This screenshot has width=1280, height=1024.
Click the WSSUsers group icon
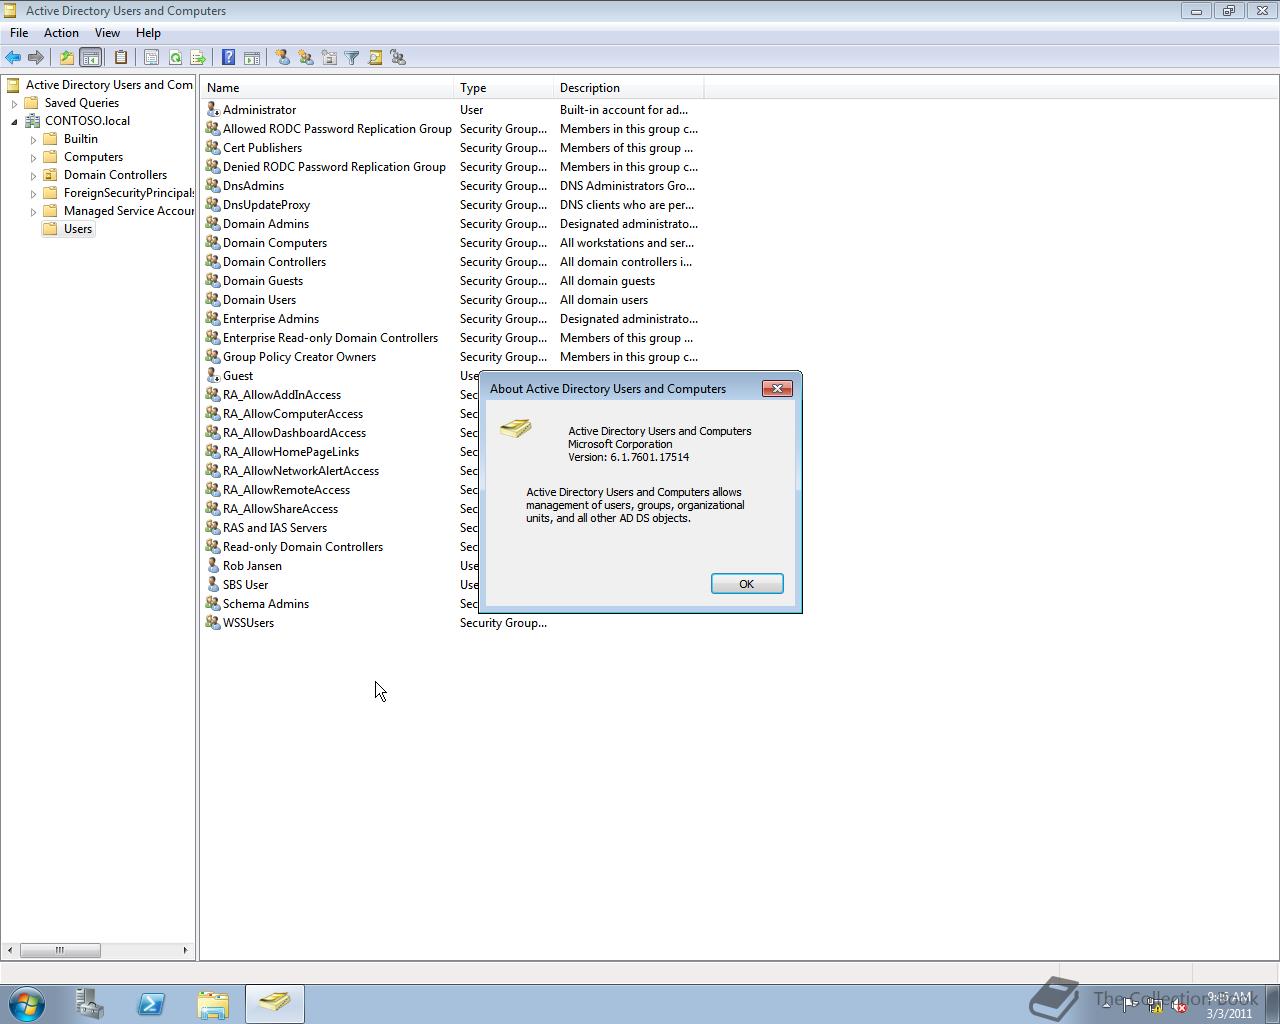click(212, 623)
